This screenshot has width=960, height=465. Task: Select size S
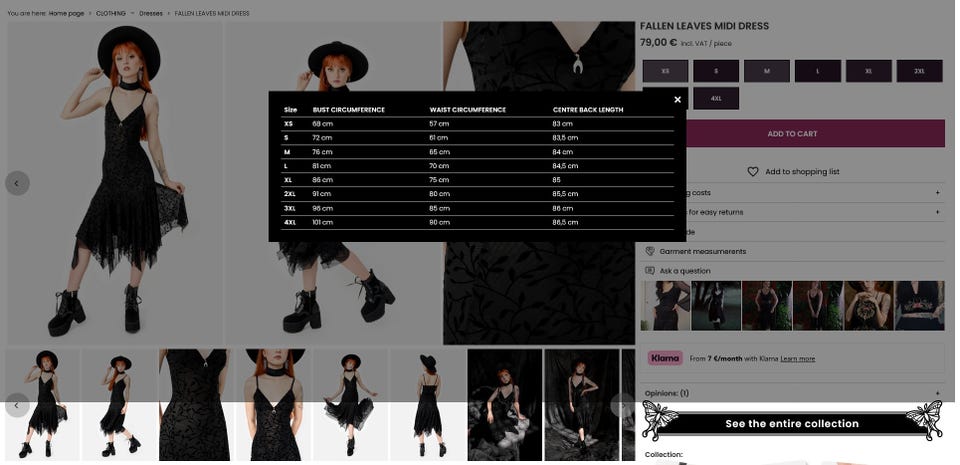pos(716,71)
